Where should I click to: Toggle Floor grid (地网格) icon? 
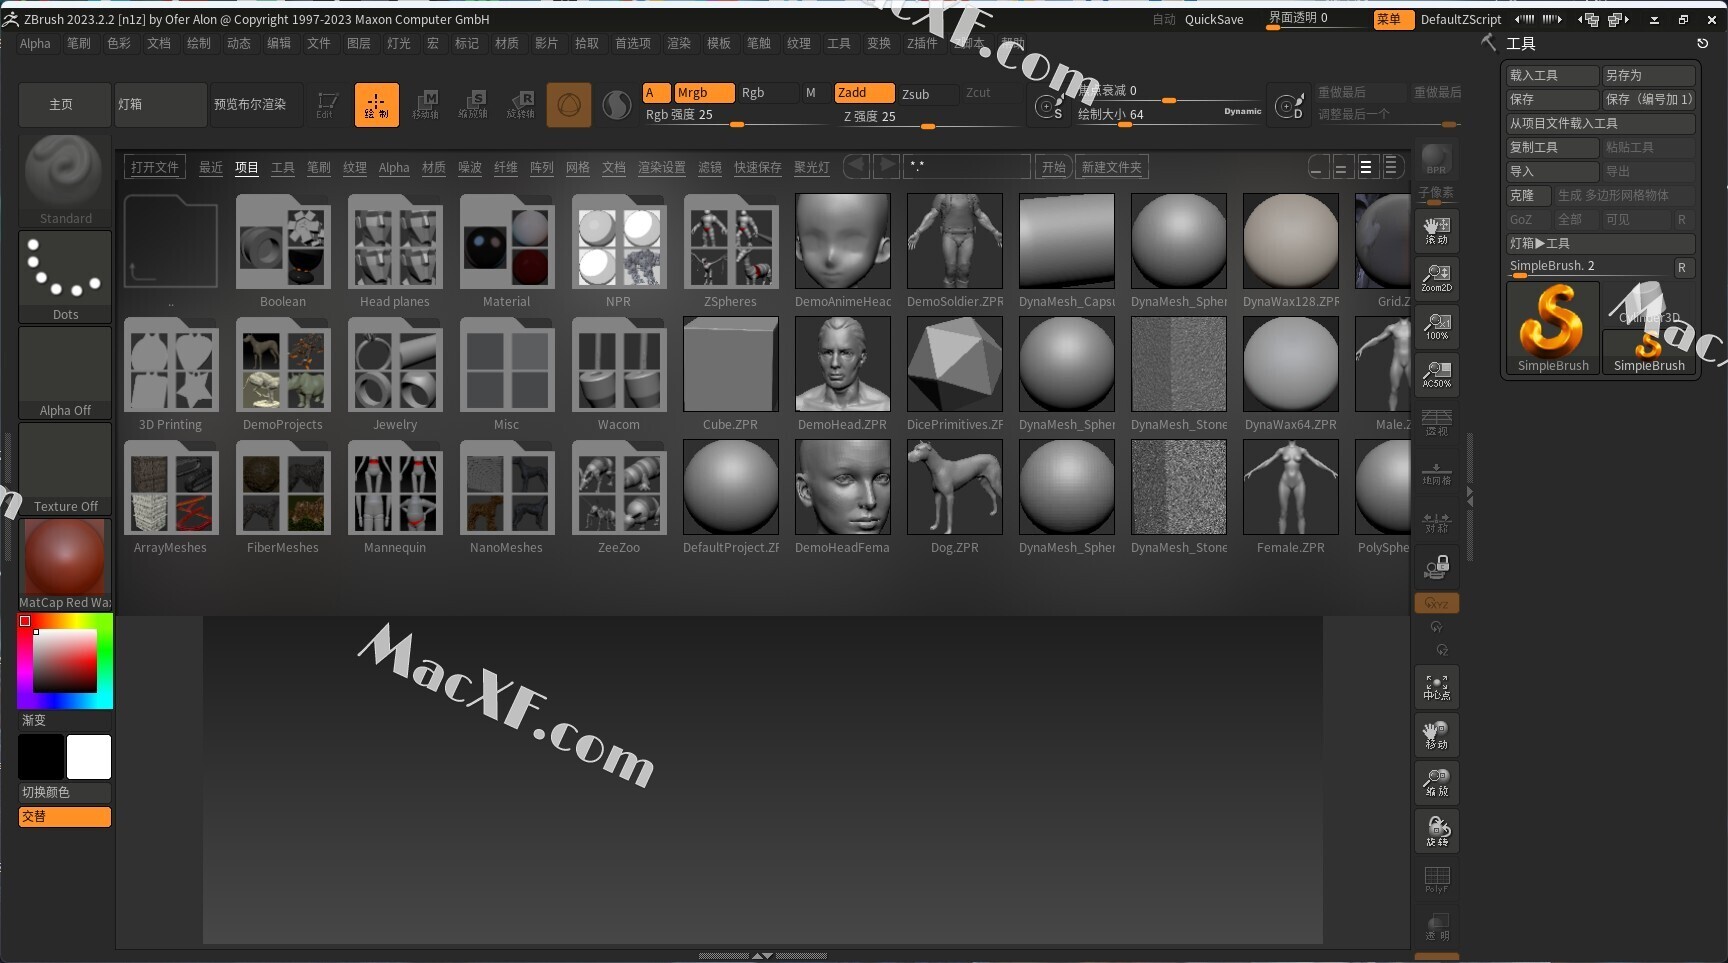click(1437, 474)
